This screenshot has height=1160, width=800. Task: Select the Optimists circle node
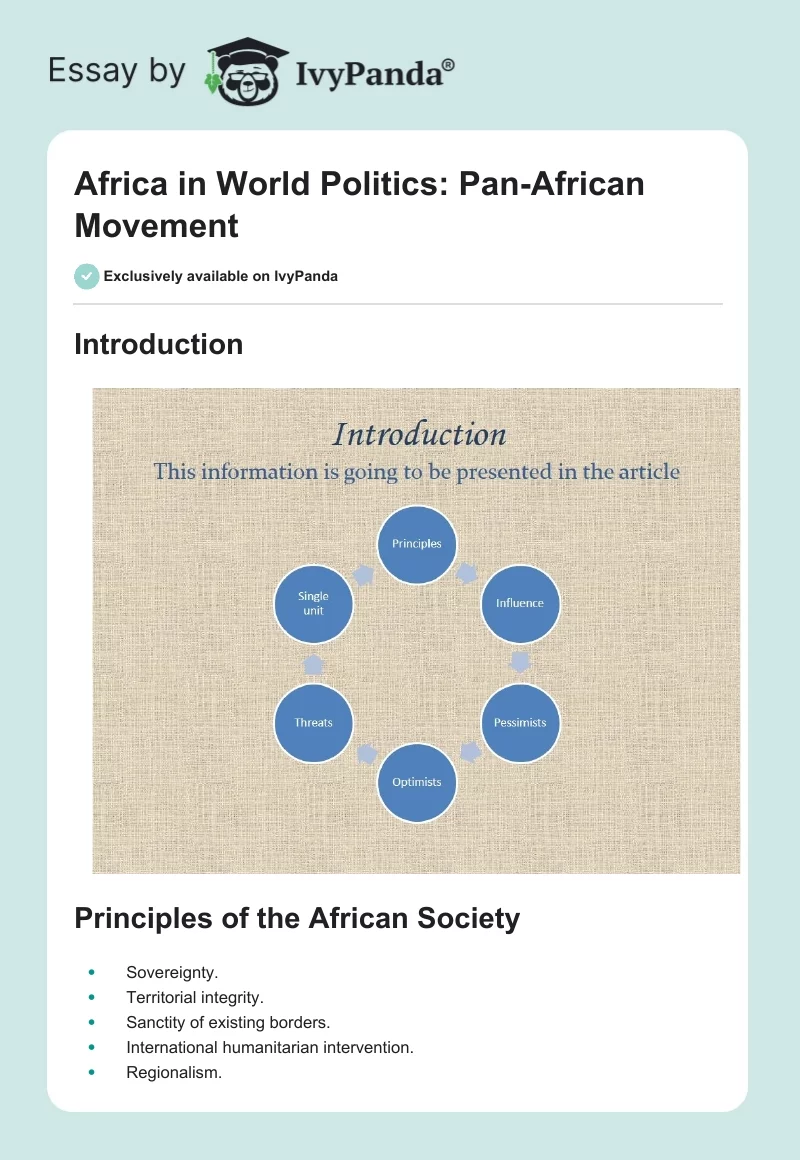point(417,782)
